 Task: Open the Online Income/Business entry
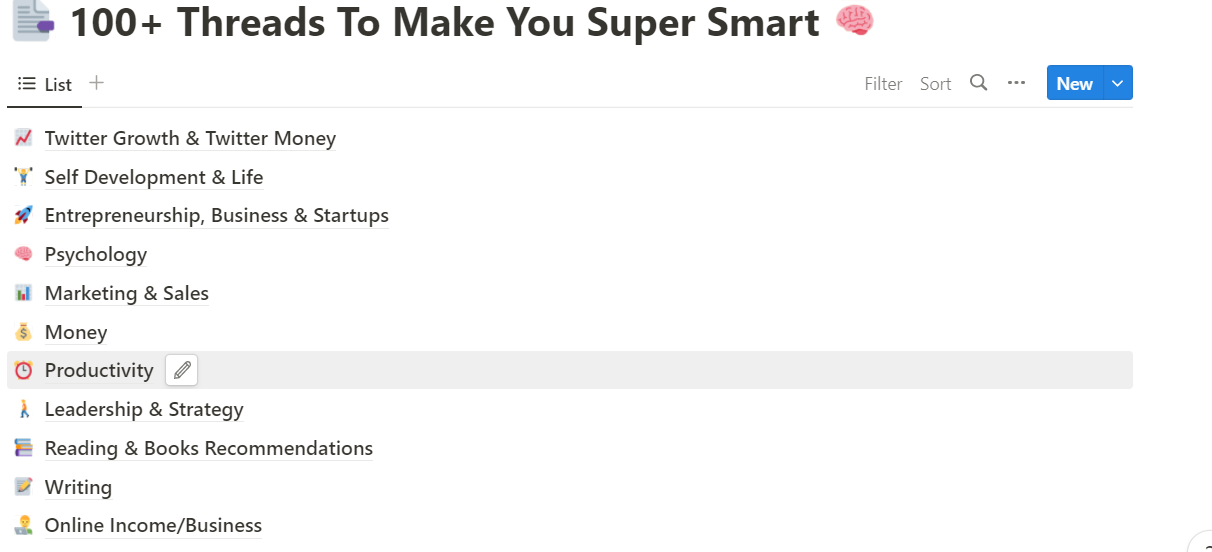pos(153,525)
